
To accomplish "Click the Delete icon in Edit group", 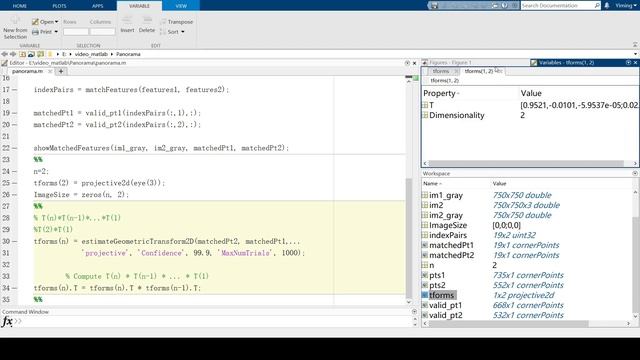I will pos(147,20).
